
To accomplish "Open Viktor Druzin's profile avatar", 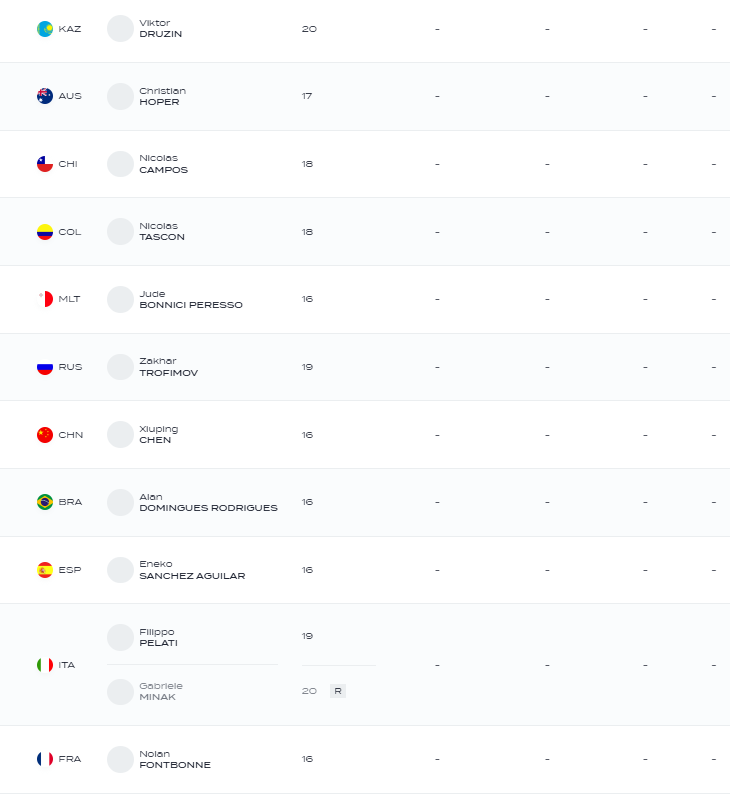I will click(x=120, y=29).
